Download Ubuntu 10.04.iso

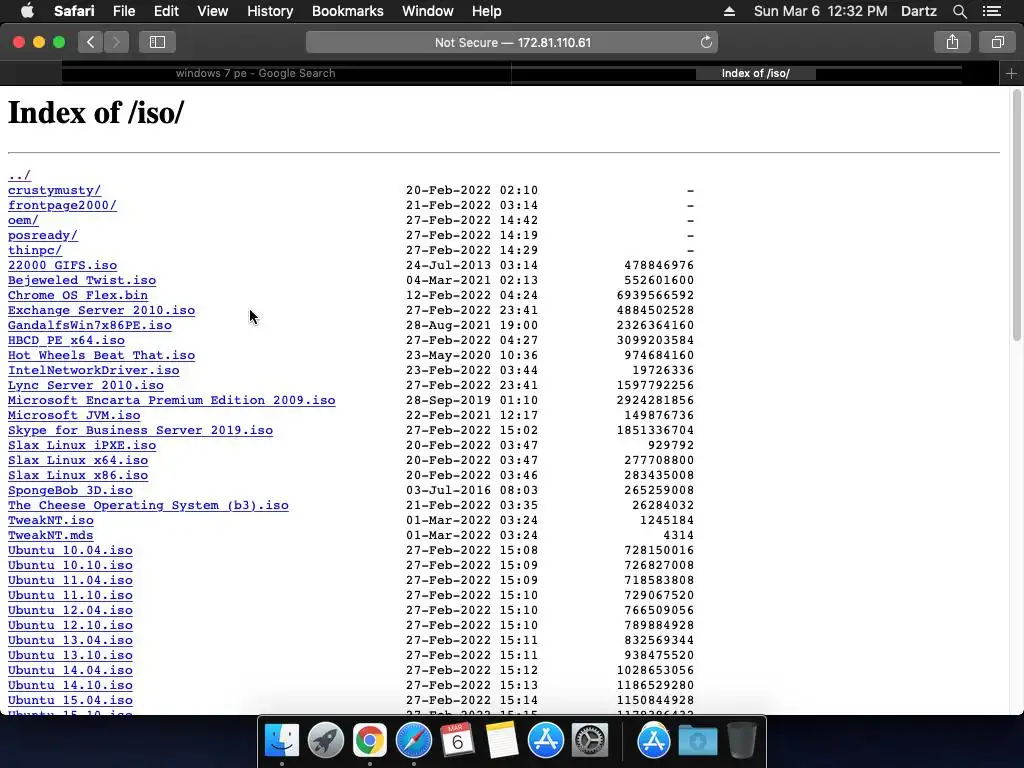(70, 551)
